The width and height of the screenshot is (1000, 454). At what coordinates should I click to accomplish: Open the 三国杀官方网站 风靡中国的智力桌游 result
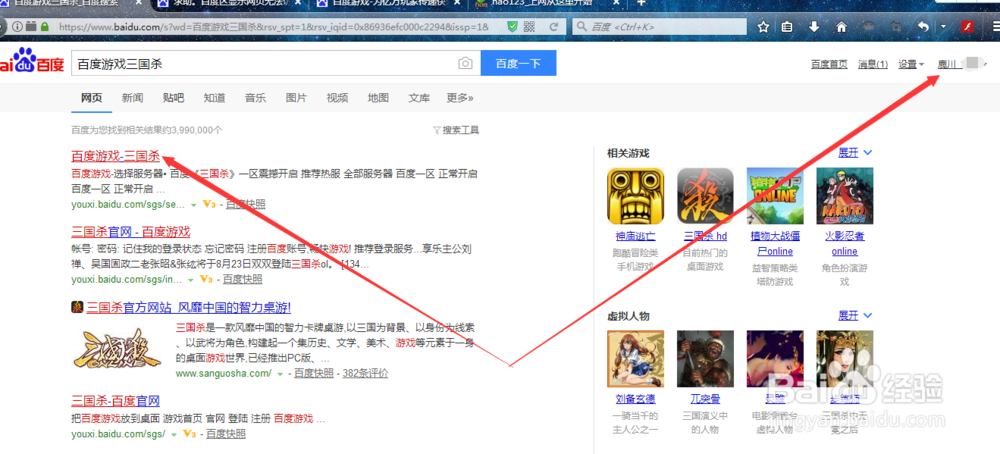(x=189, y=307)
